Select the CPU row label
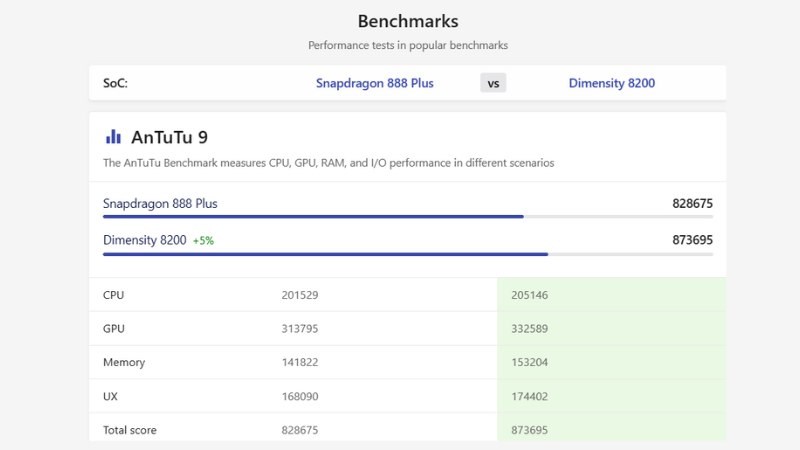This screenshot has width=800, height=450. pos(114,295)
